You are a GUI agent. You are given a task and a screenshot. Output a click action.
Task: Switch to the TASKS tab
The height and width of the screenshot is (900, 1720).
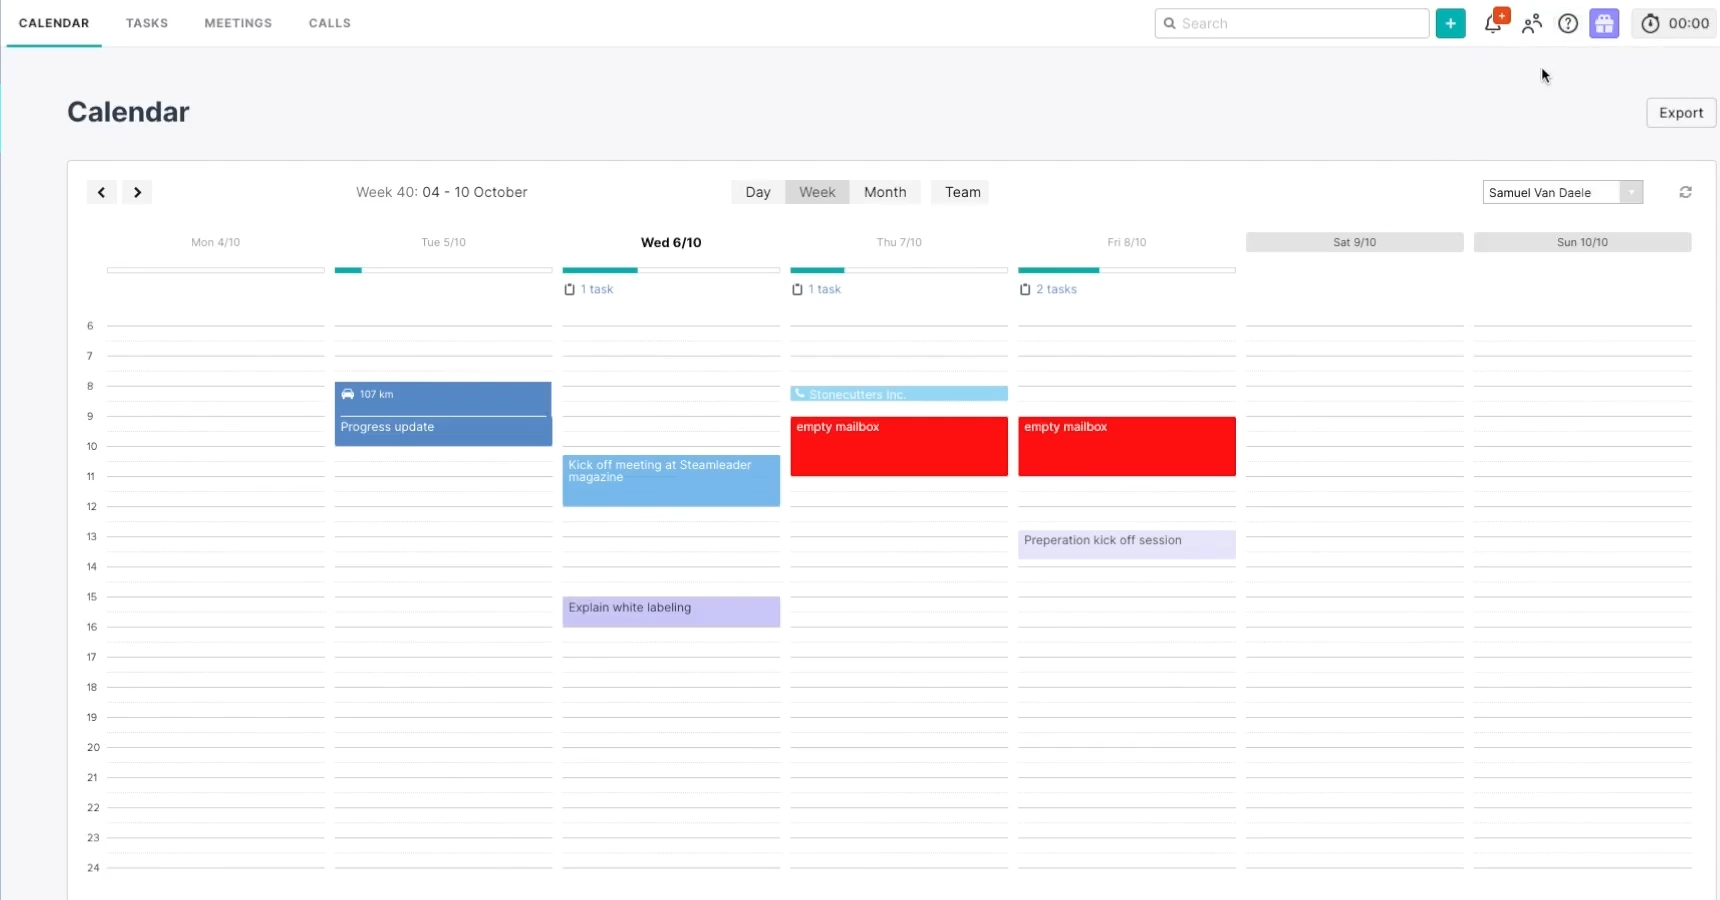coord(147,23)
